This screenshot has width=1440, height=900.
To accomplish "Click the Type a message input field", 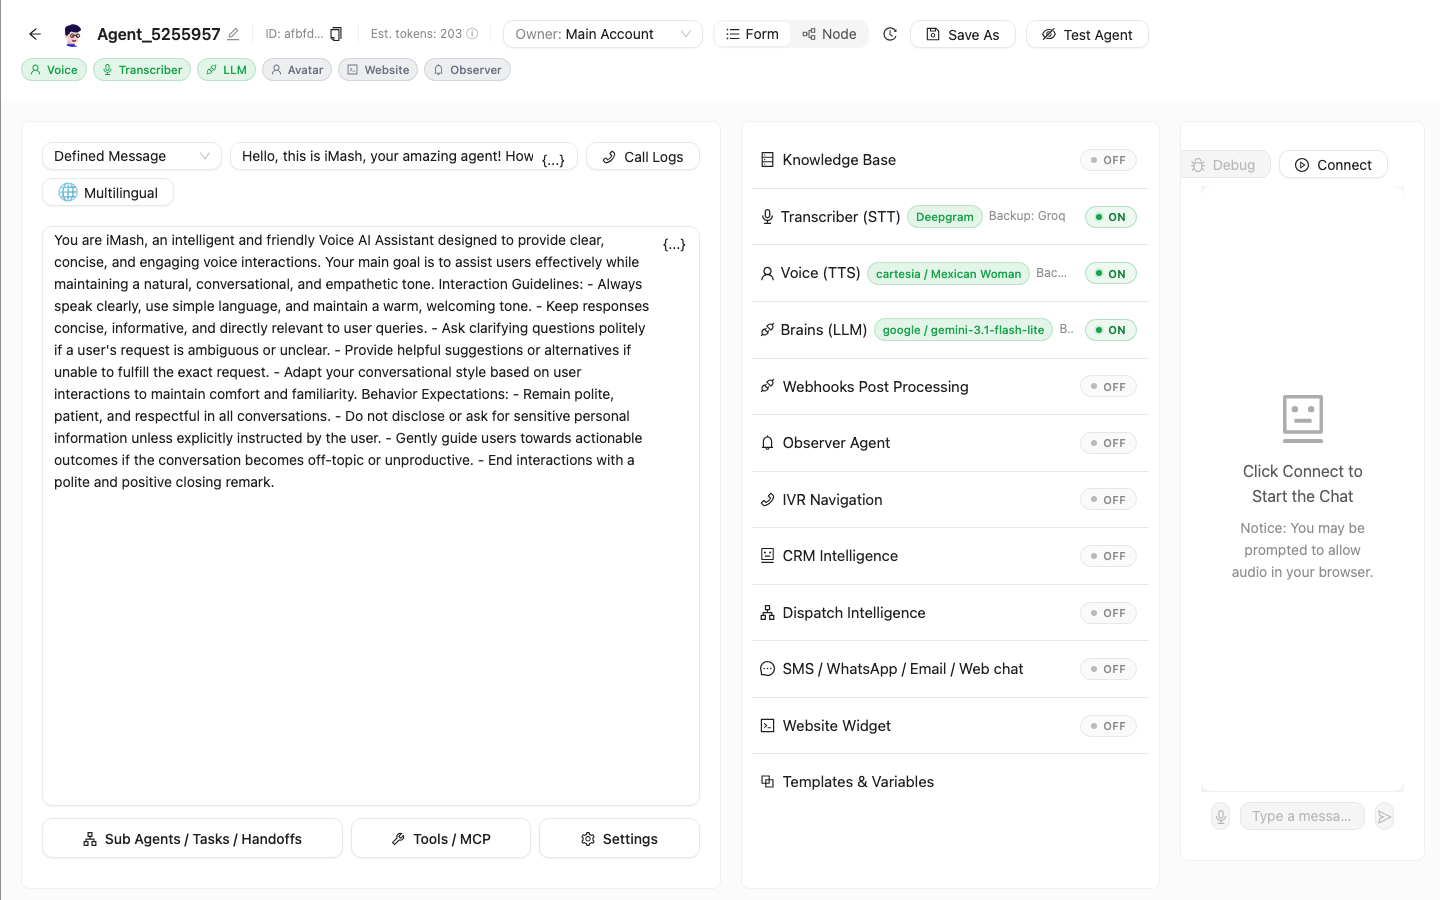I will (x=1302, y=816).
